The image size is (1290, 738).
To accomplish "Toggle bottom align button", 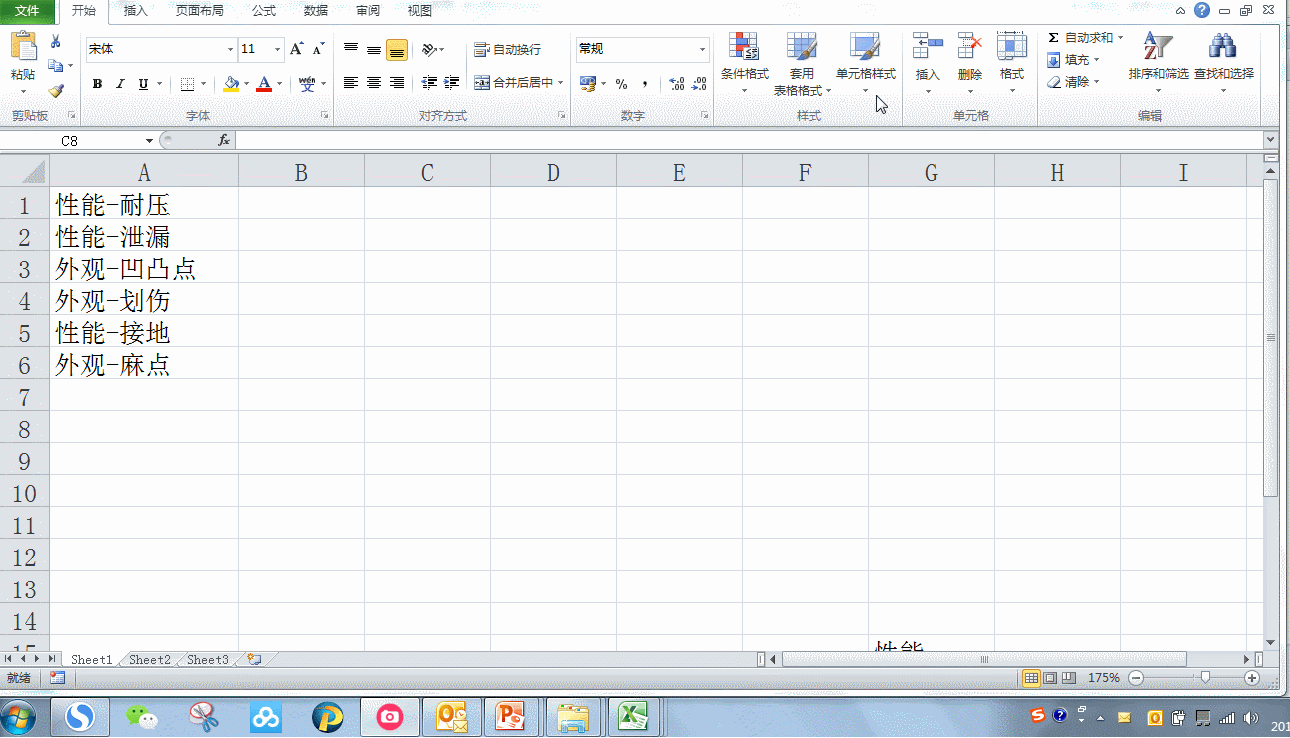I will pos(397,49).
